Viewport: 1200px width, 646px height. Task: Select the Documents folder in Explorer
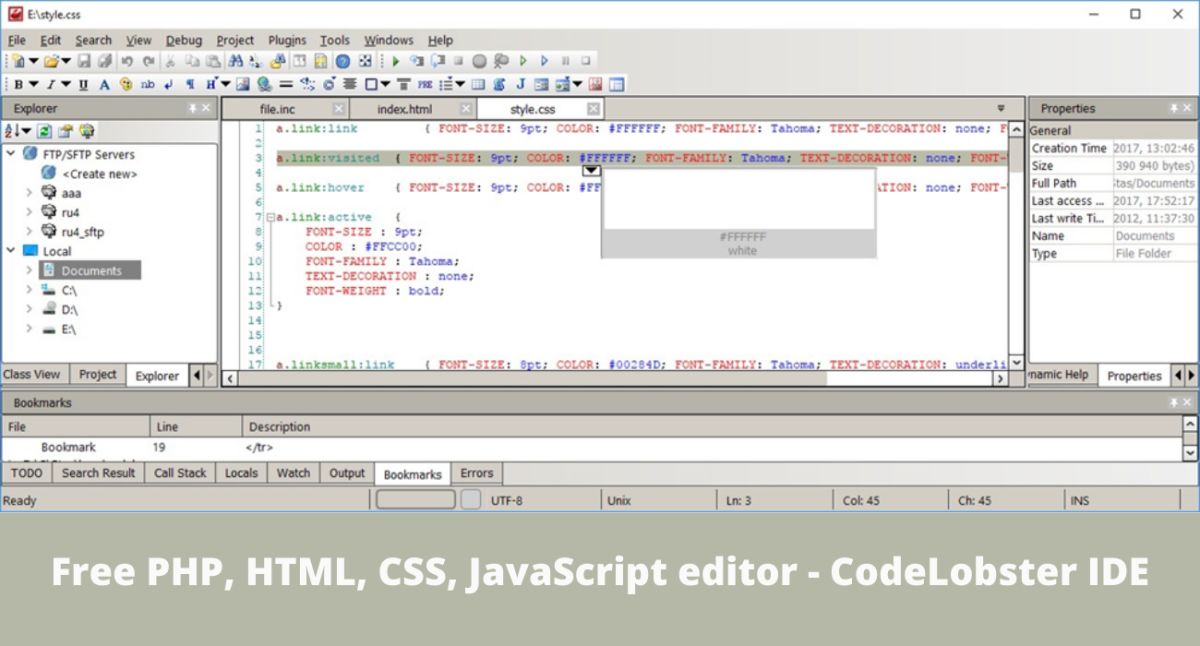[x=91, y=271]
